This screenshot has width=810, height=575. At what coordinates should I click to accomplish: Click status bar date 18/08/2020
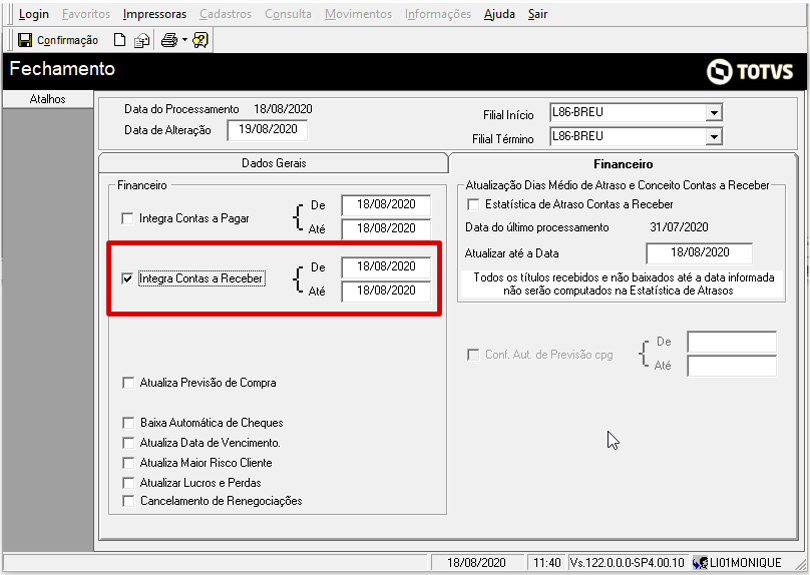476,563
